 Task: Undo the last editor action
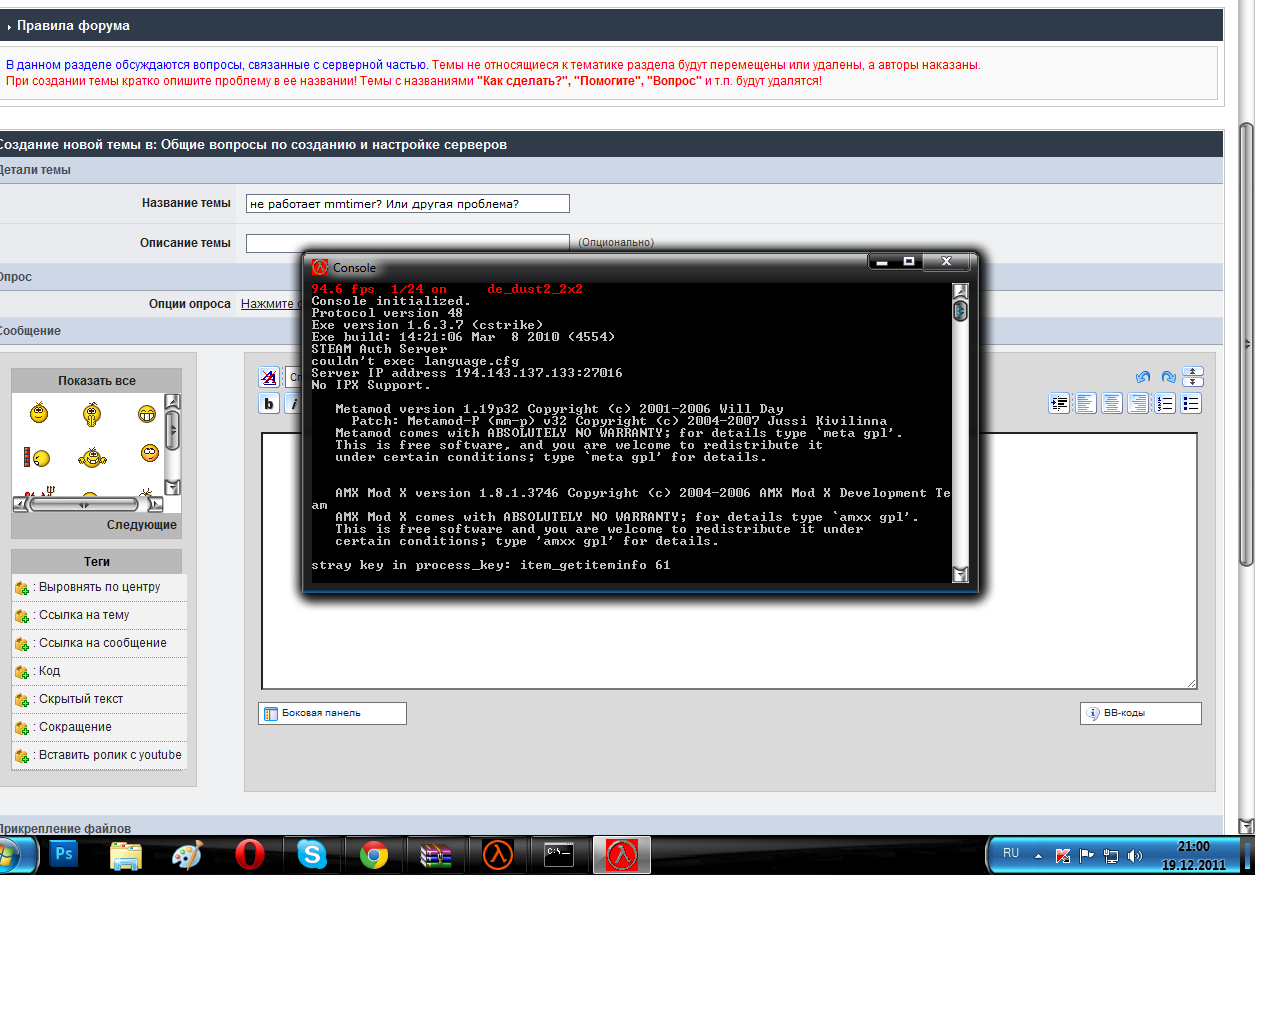(x=1143, y=377)
